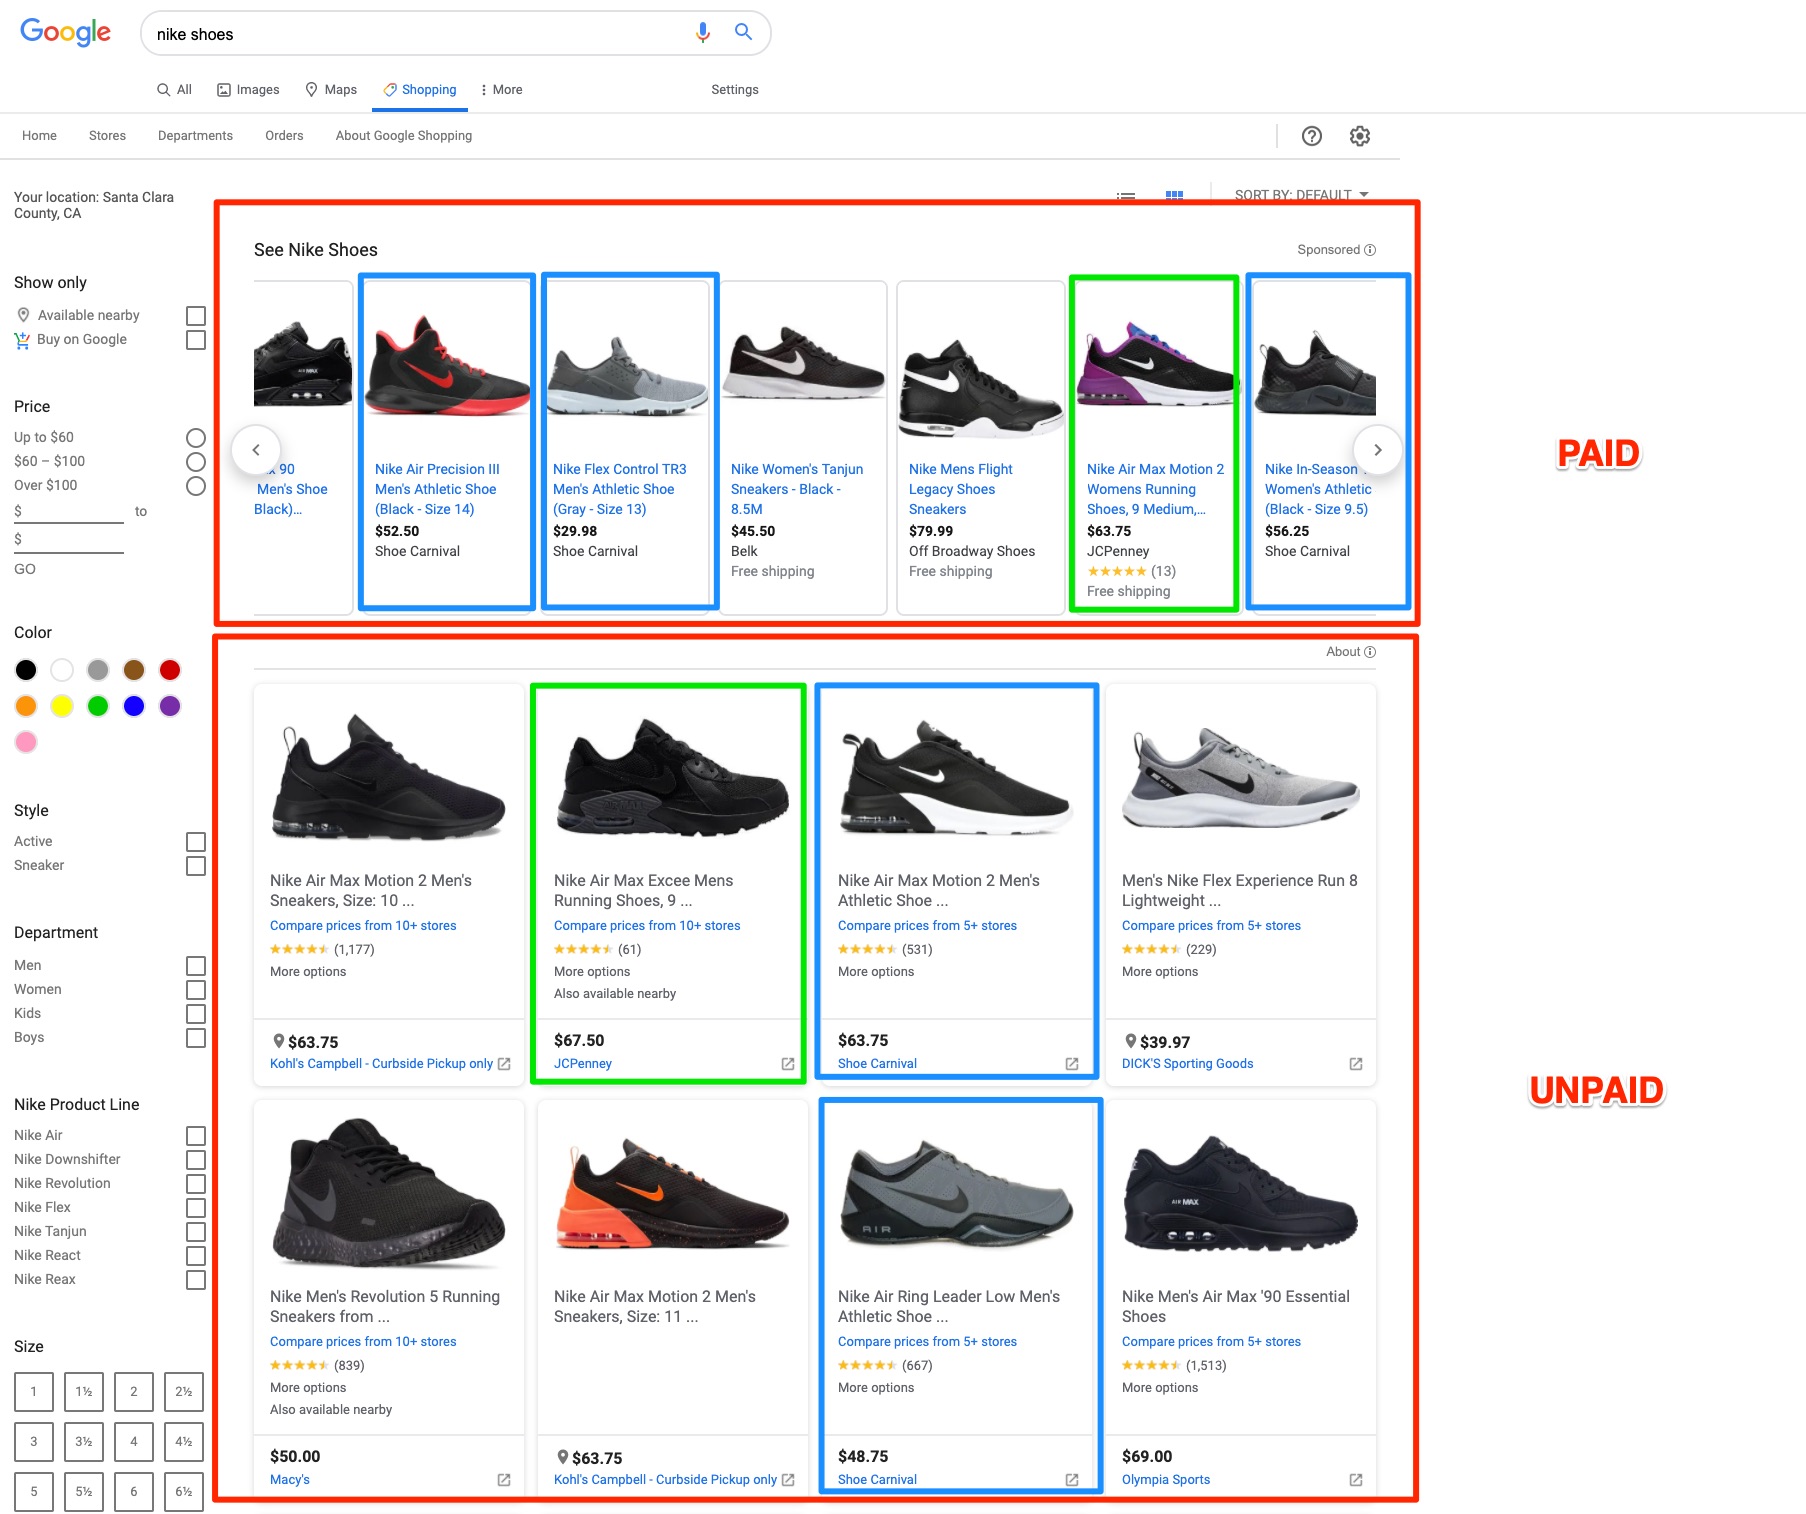Click the About info icon
Image resolution: width=1806 pixels, height=1514 pixels.
pos(1370,652)
